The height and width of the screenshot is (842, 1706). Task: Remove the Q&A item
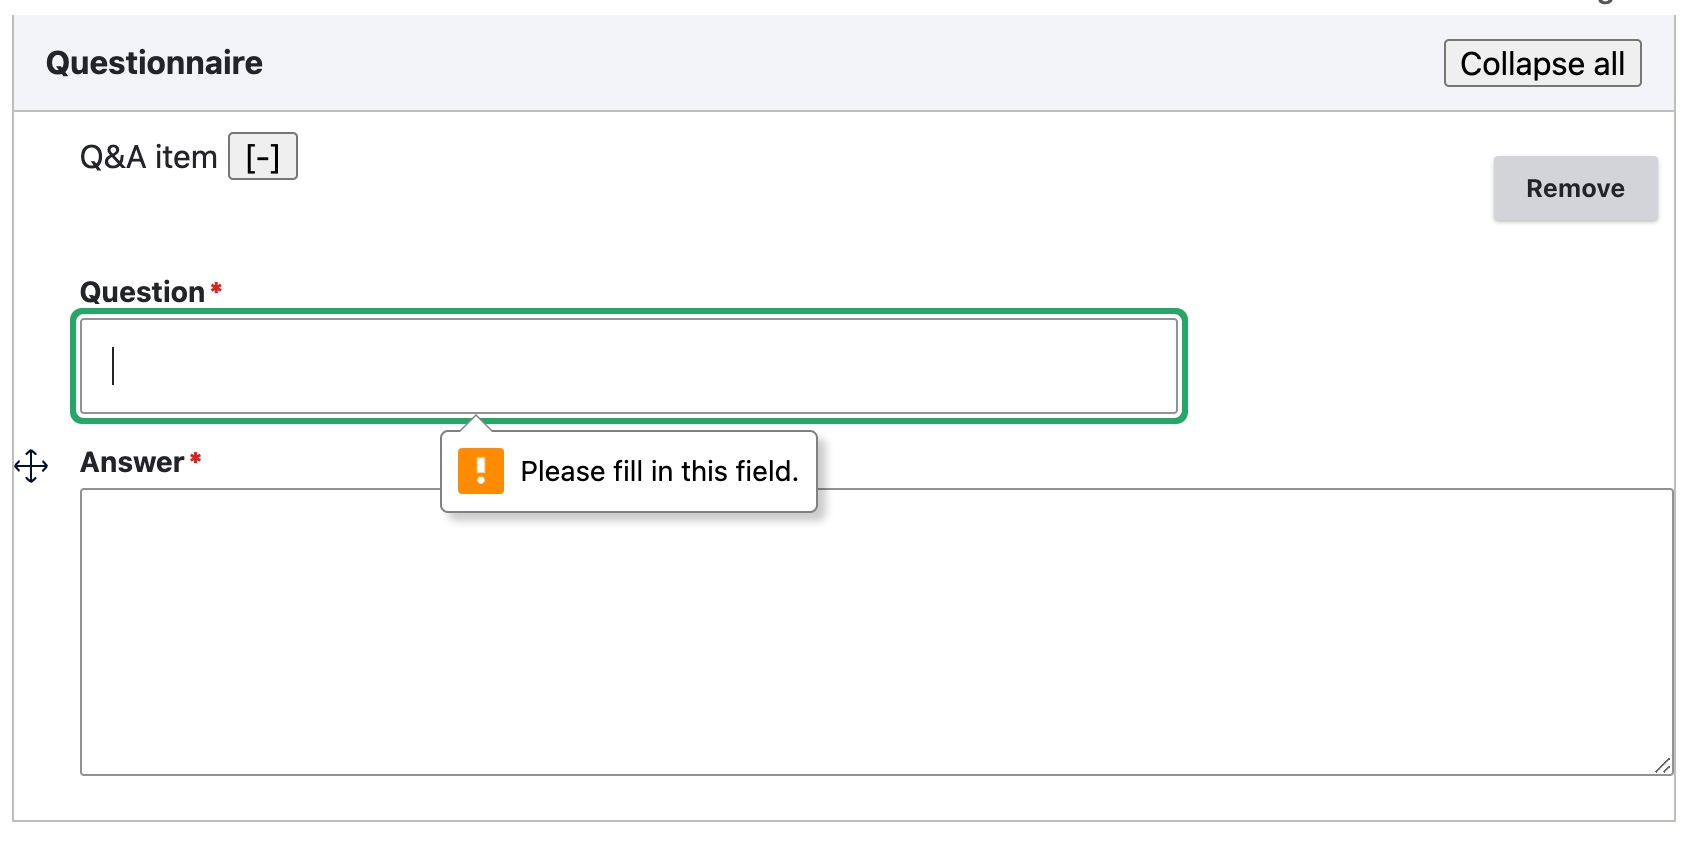pos(1575,188)
